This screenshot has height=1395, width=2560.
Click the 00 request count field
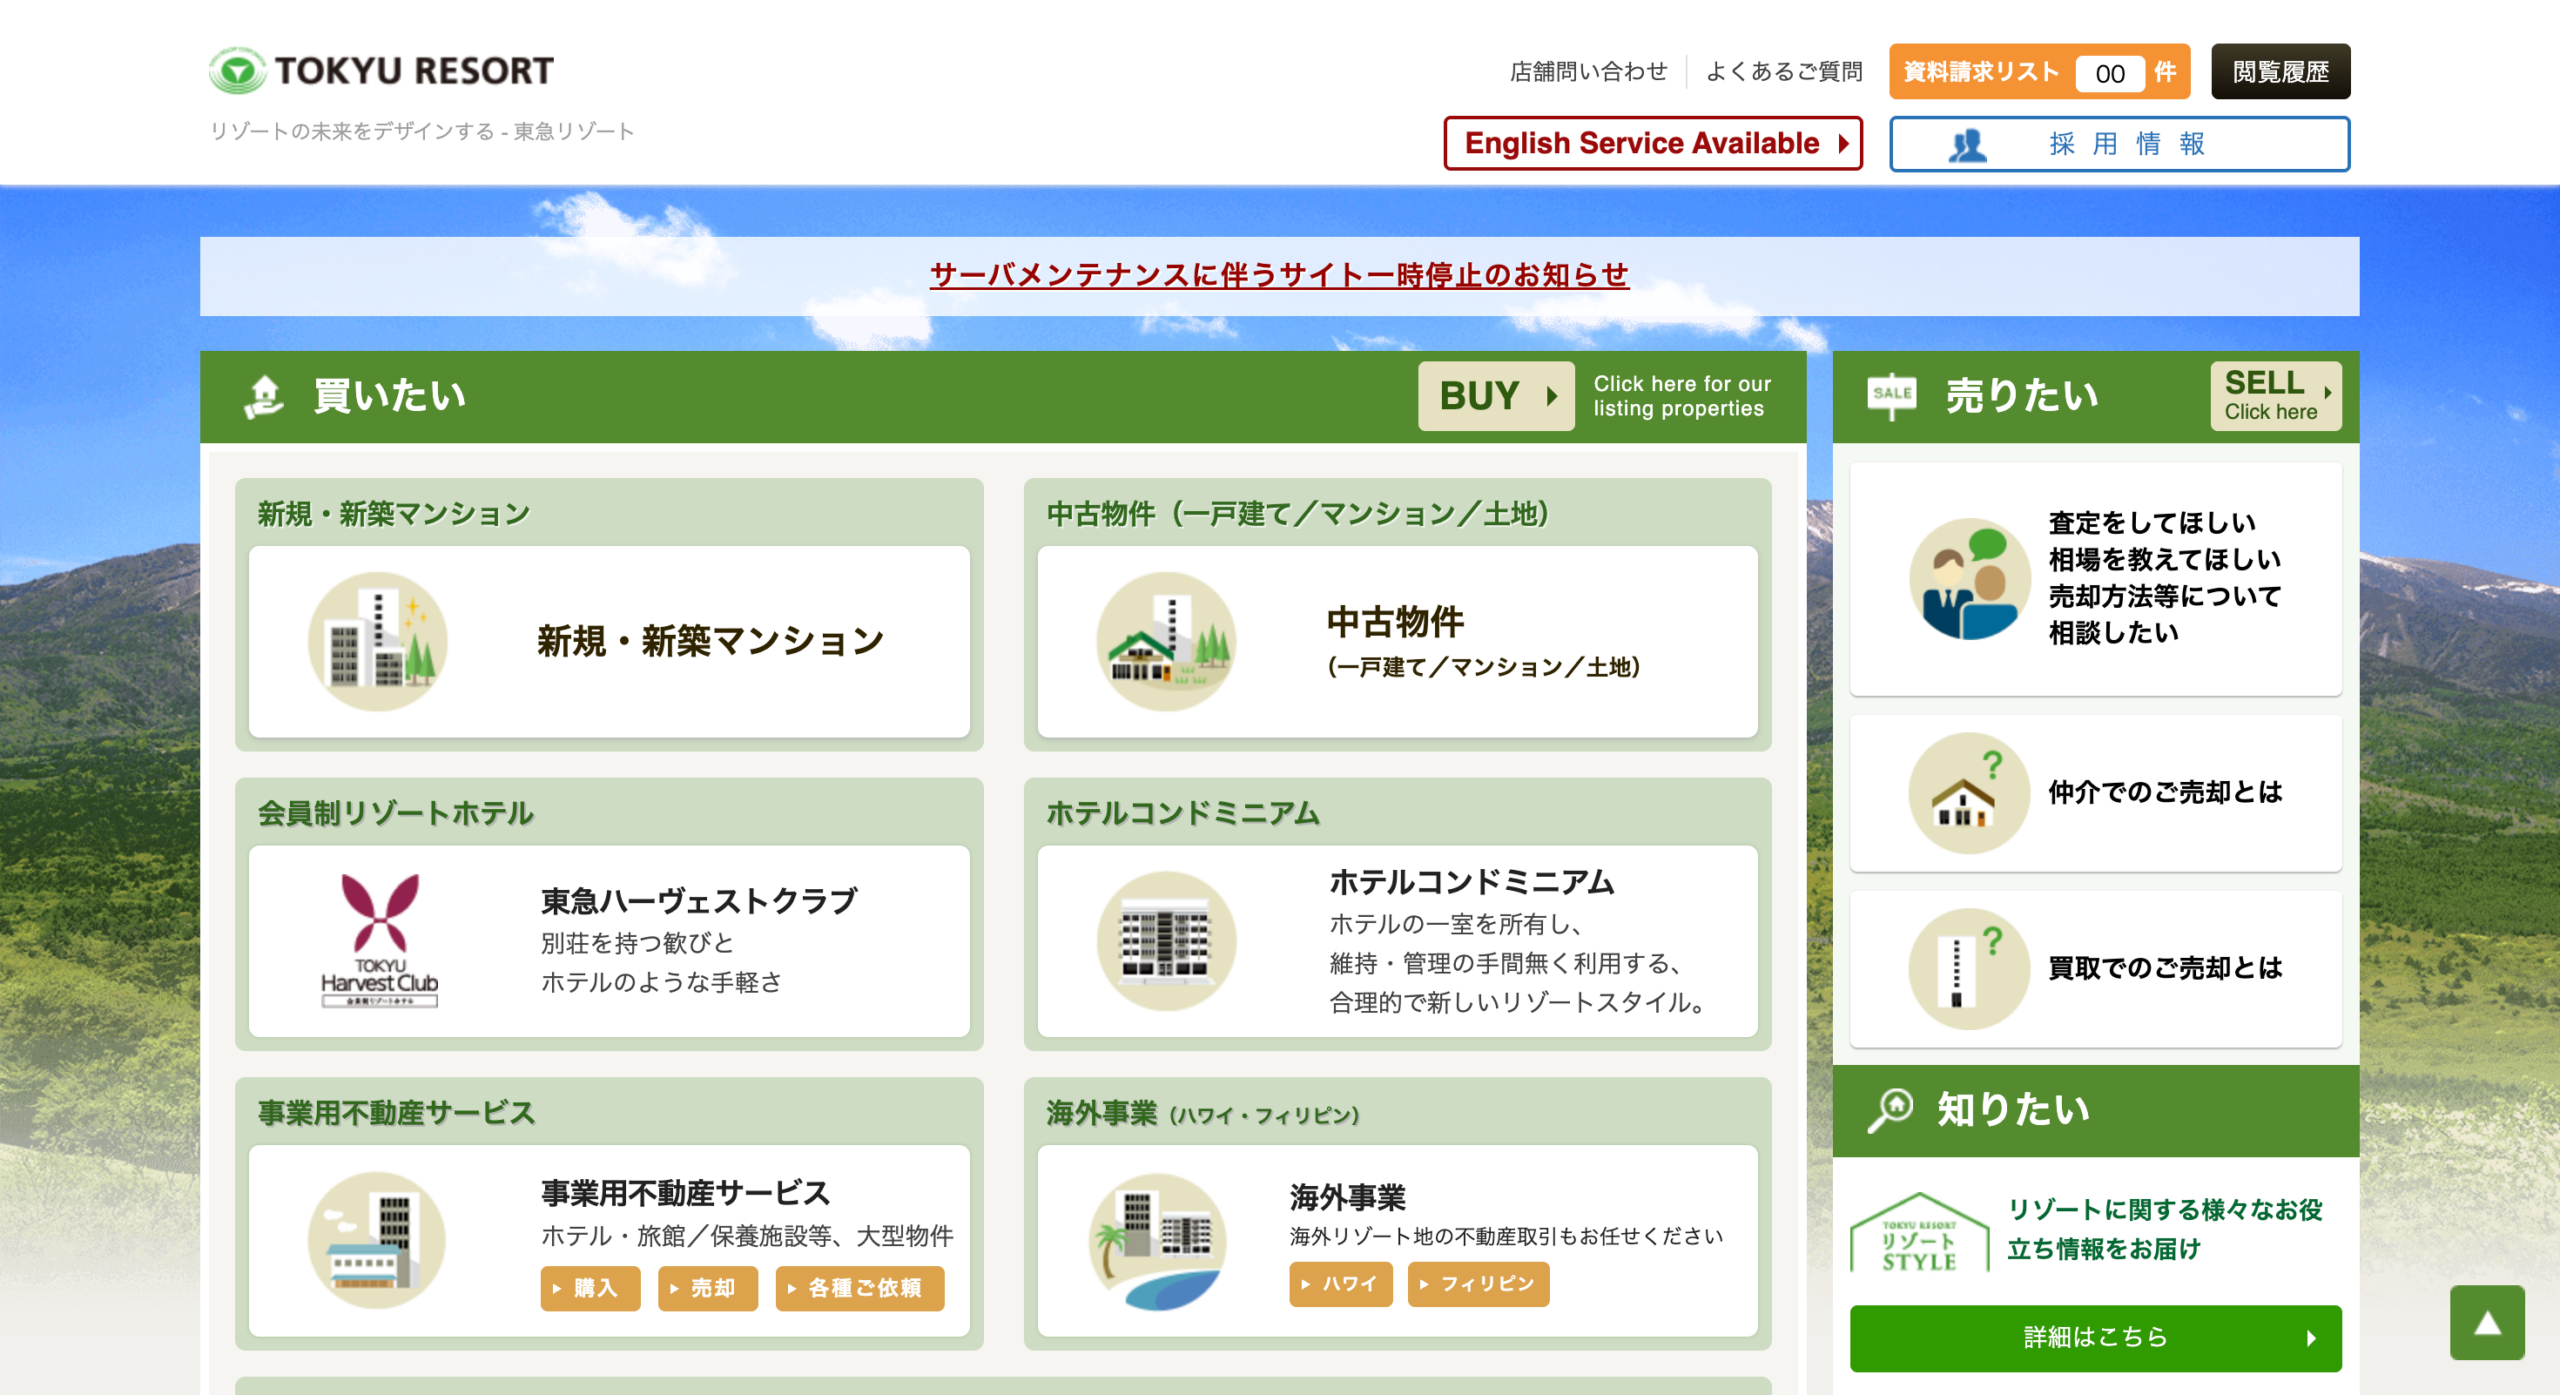(x=2109, y=73)
